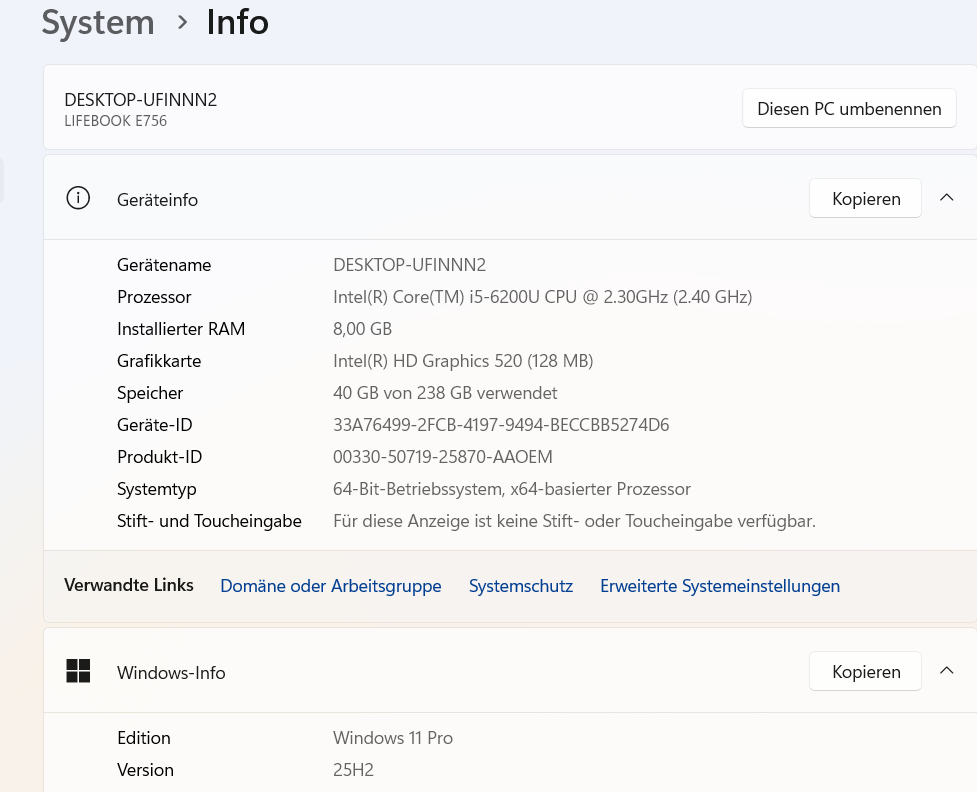Click the breadcrumb arrow between System and Info
This screenshot has height=792, width=977.
(182, 22)
